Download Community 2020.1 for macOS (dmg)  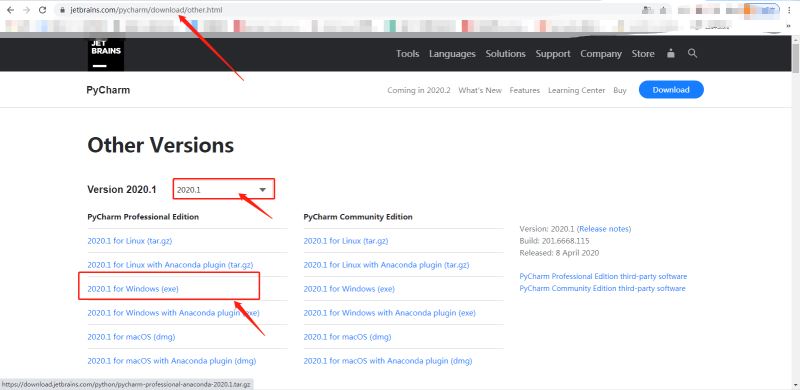tap(347, 337)
